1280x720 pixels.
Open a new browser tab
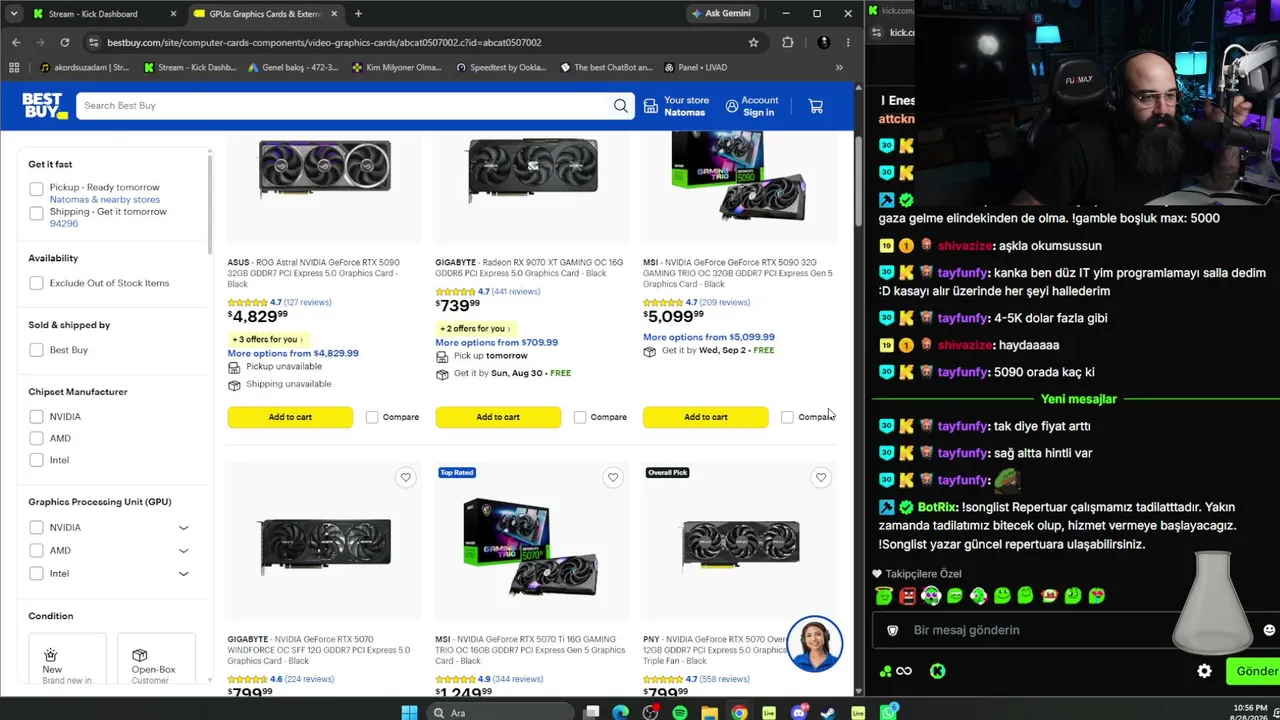358,14
